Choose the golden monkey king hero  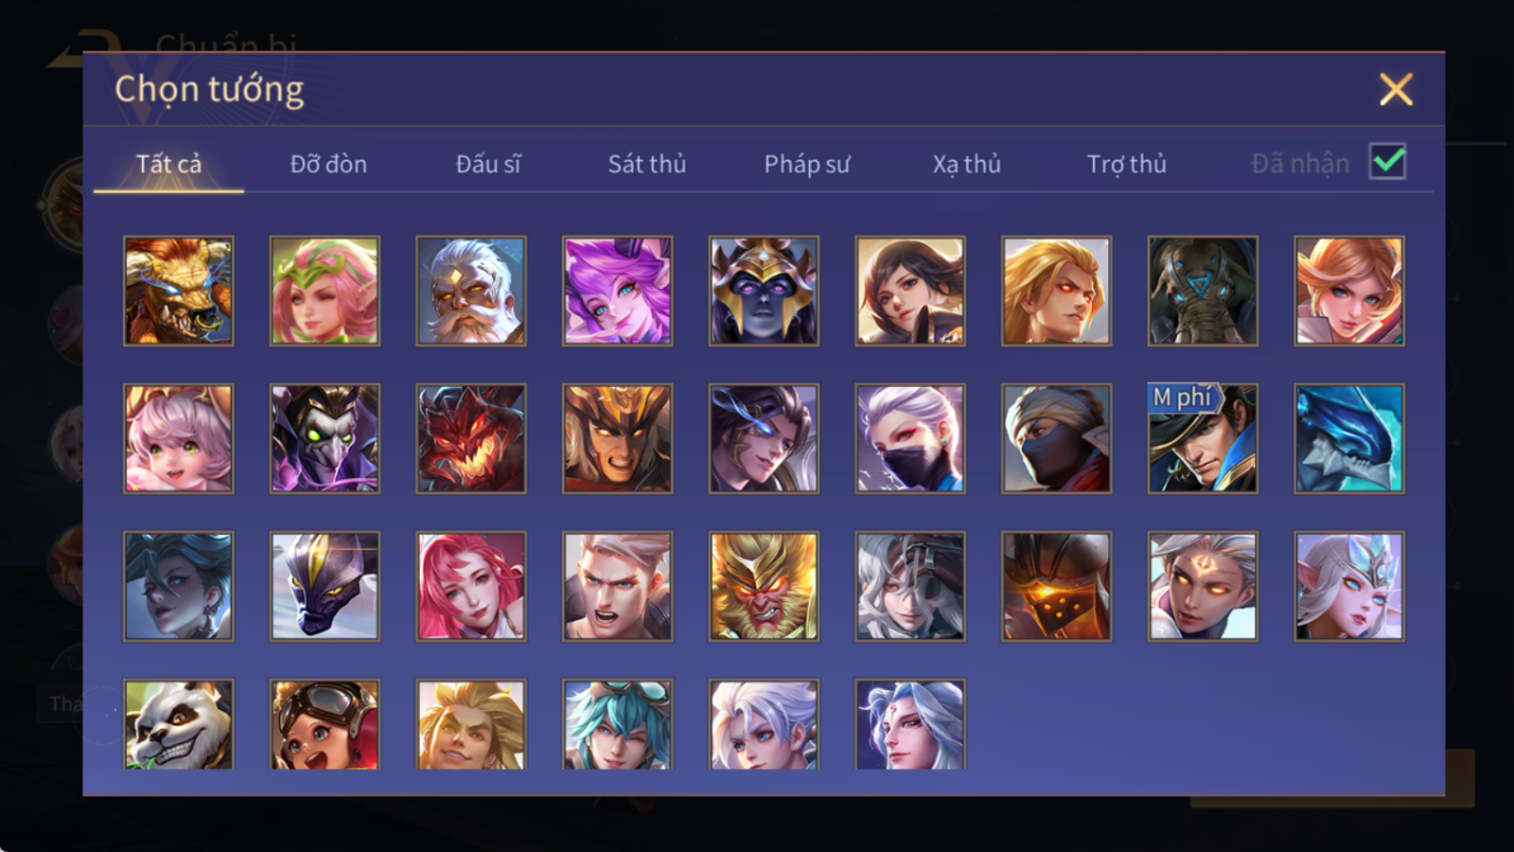764,586
